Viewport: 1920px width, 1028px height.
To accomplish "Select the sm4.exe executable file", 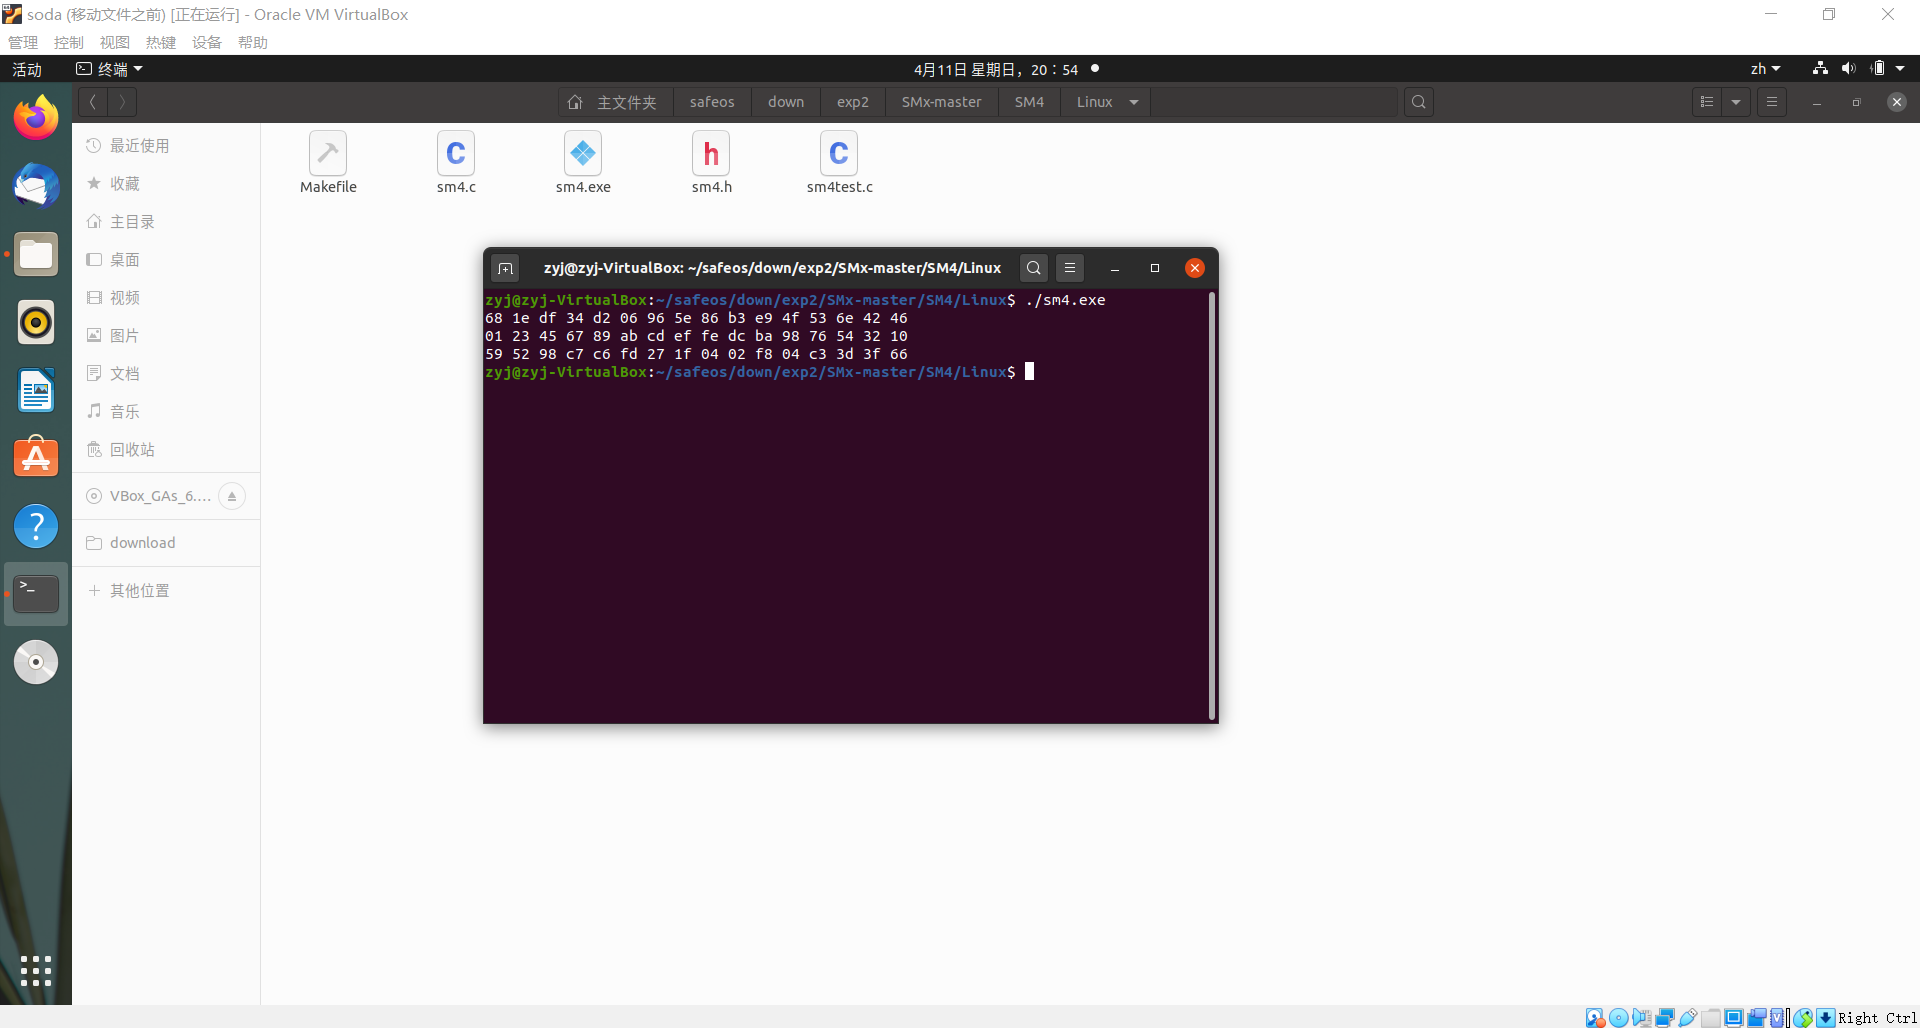I will 583,163.
